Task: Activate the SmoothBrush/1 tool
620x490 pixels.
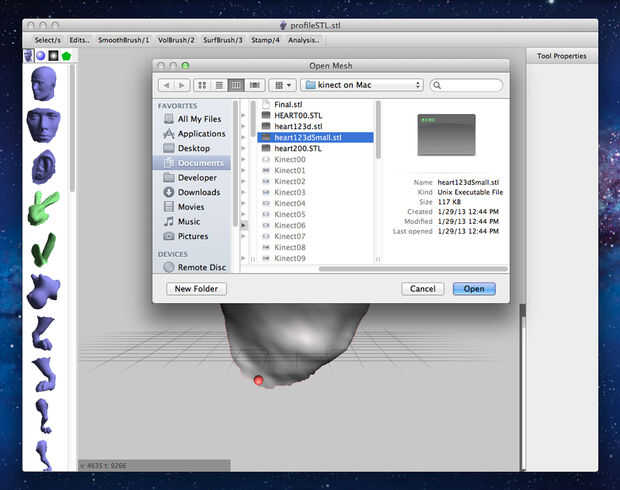Action: (x=124, y=40)
